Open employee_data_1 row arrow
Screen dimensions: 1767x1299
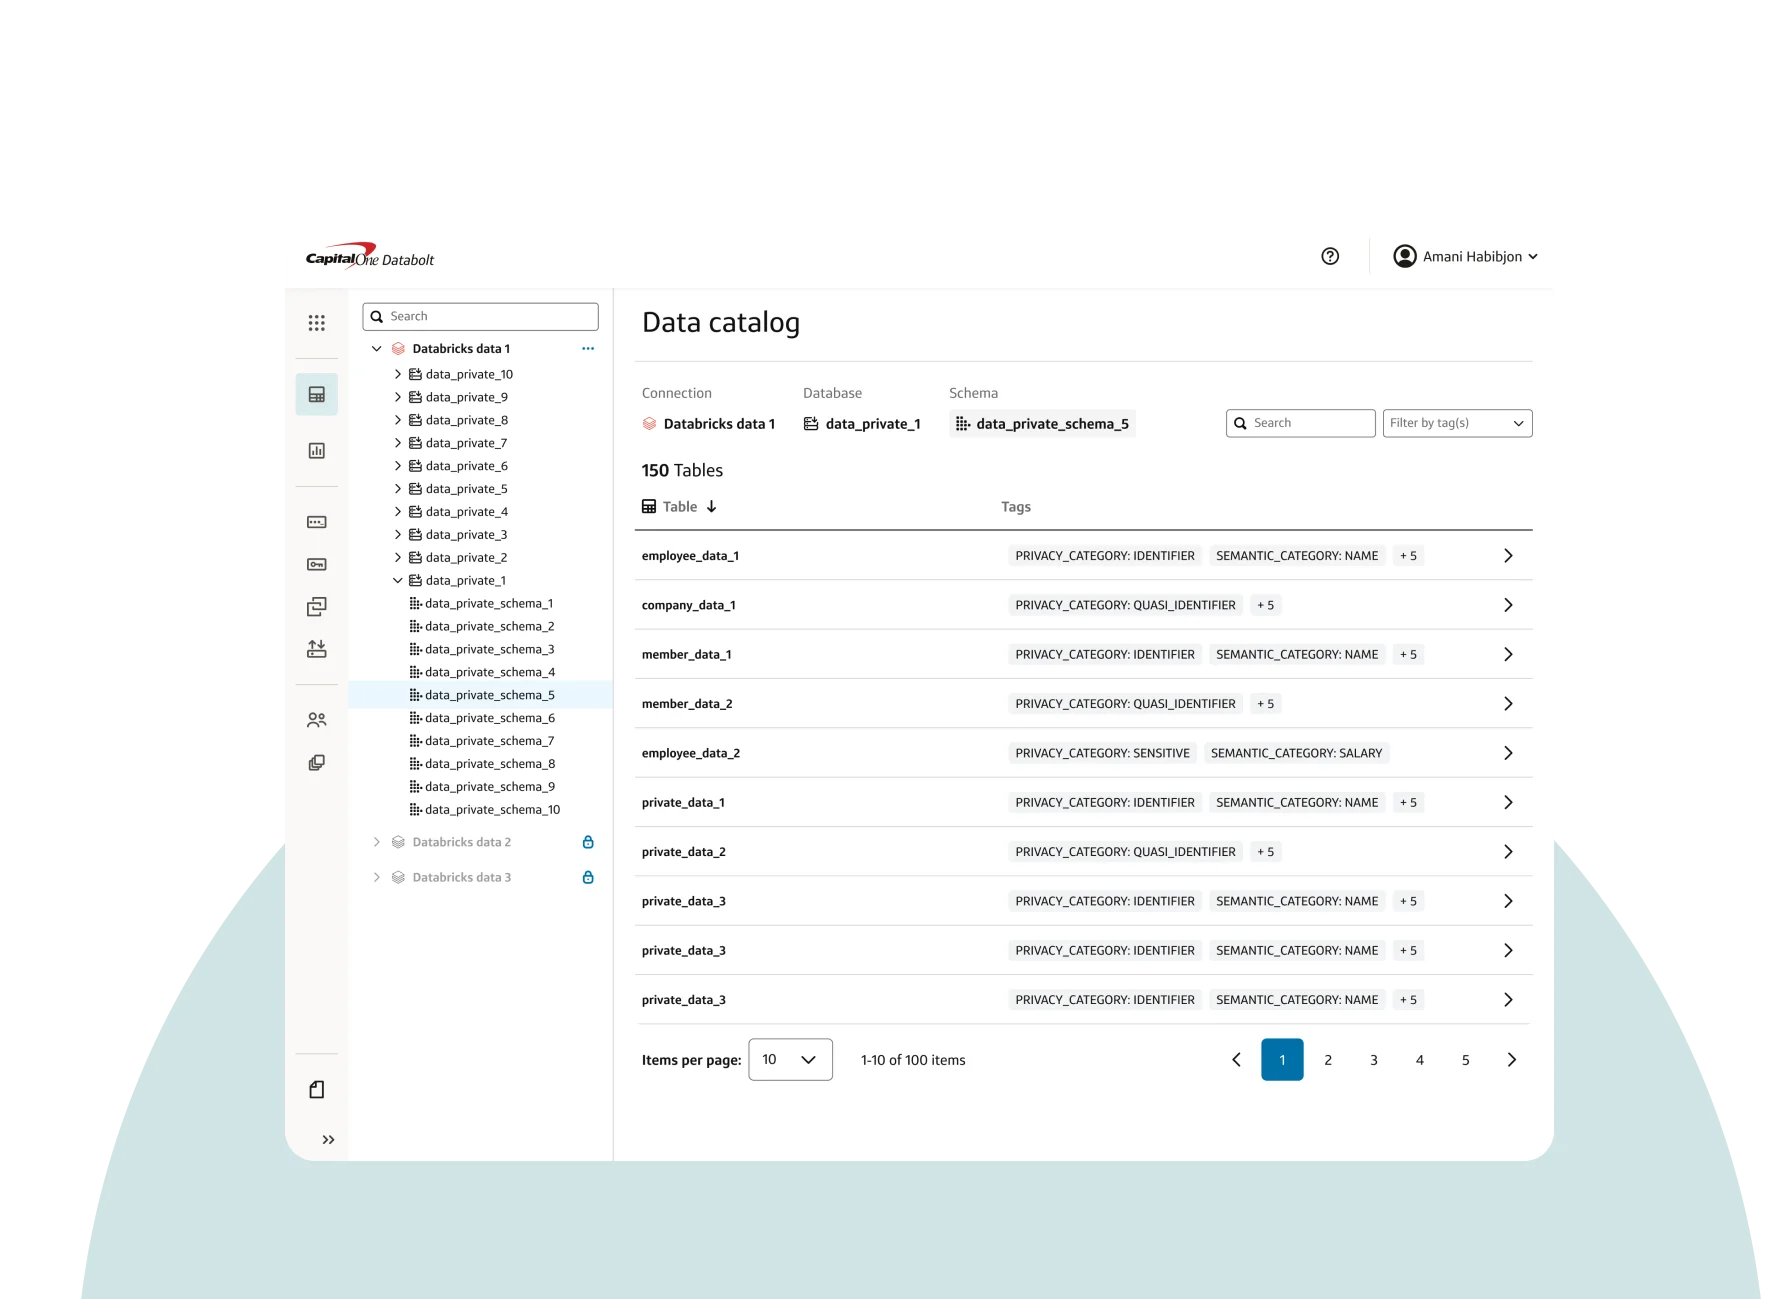pos(1508,556)
